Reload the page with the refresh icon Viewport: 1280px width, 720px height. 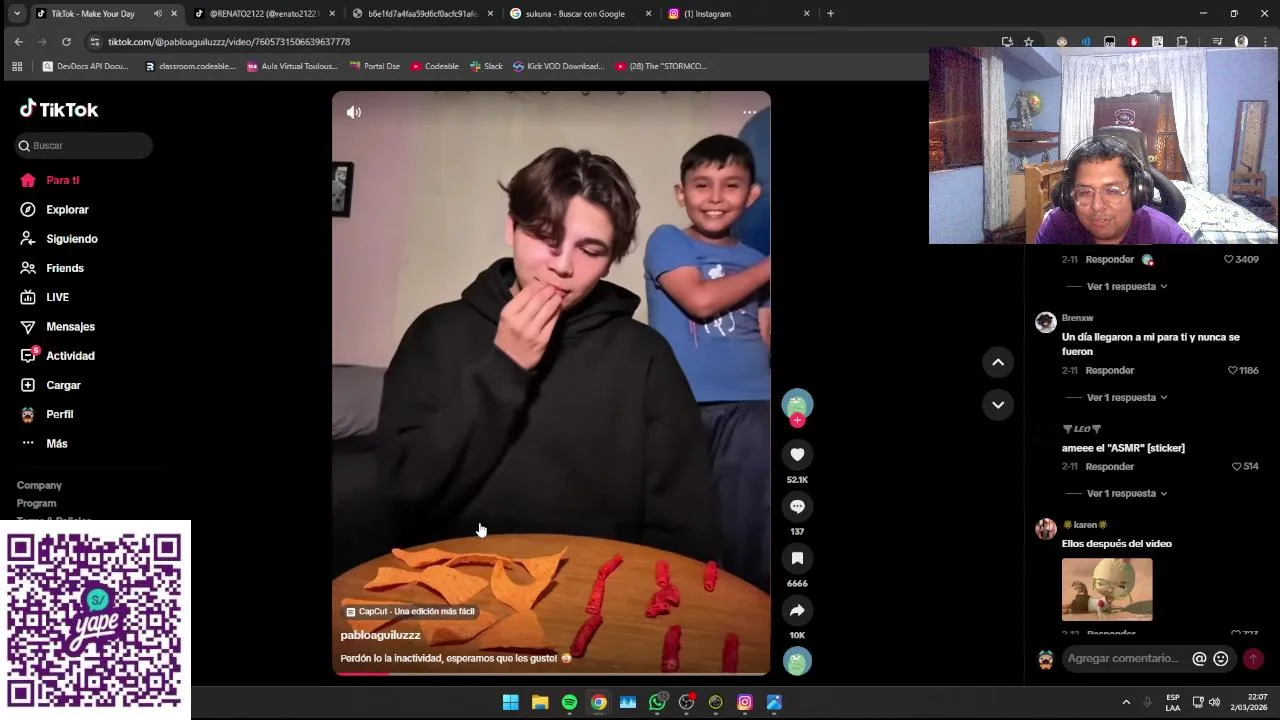[x=66, y=42]
